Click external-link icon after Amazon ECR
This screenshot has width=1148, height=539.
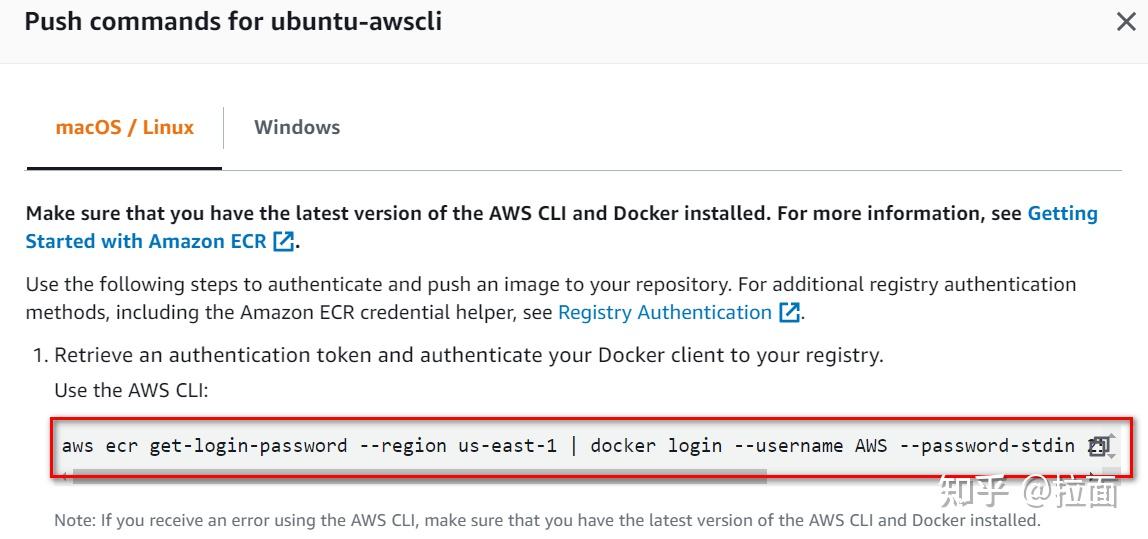pos(284,241)
